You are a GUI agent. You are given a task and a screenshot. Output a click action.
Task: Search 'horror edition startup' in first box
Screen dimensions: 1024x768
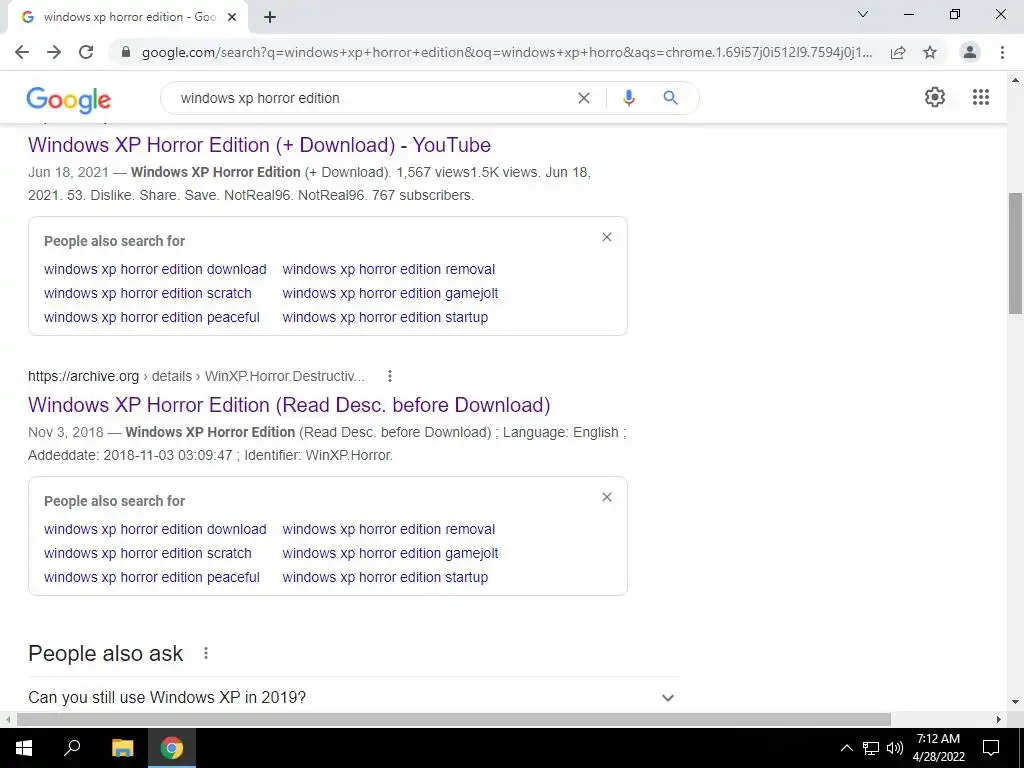click(385, 317)
